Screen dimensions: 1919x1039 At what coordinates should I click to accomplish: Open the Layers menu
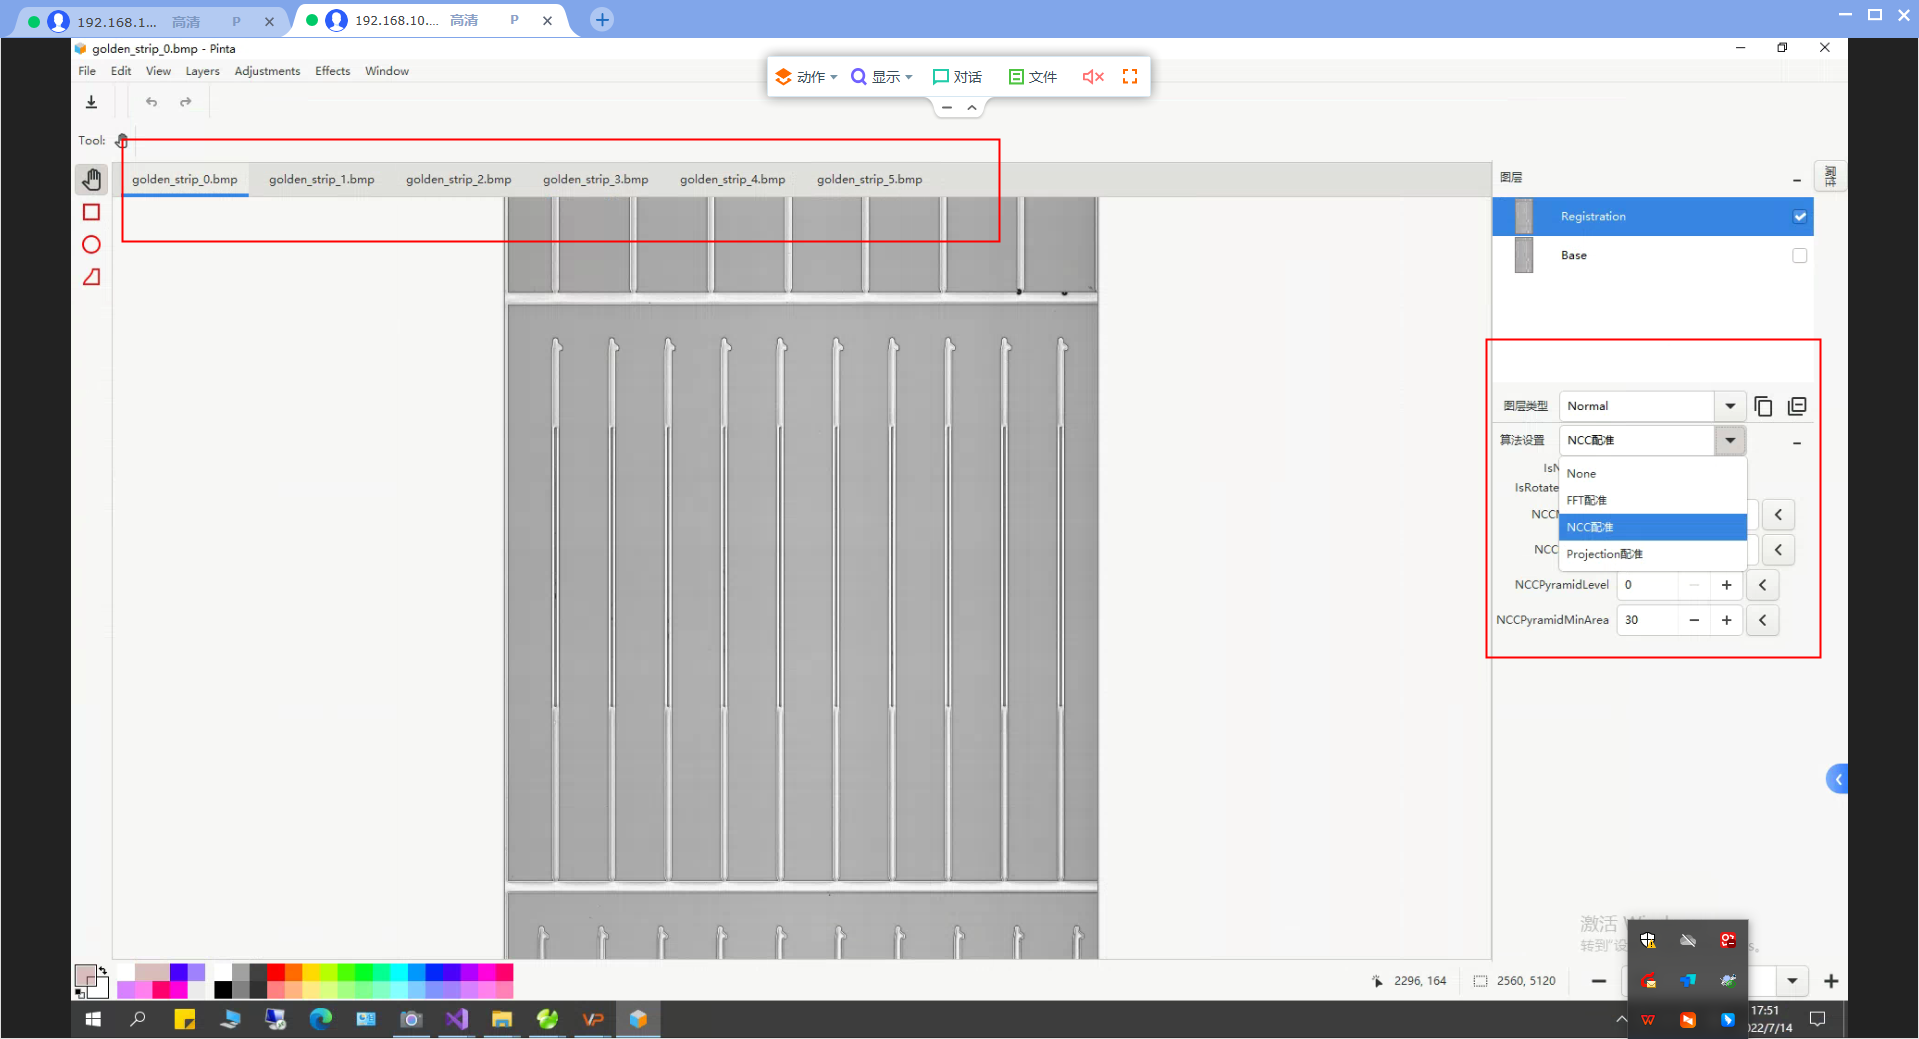point(202,71)
